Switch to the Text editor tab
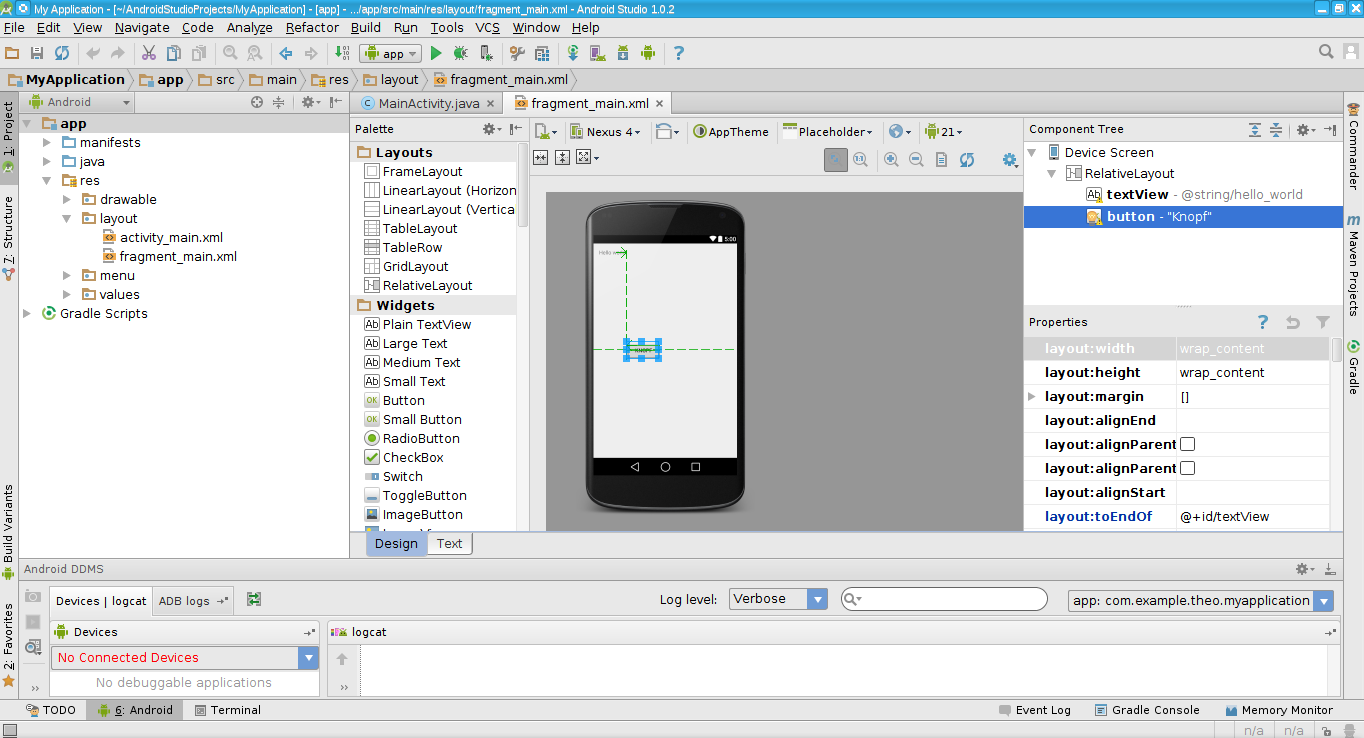 click(x=449, y=544)
